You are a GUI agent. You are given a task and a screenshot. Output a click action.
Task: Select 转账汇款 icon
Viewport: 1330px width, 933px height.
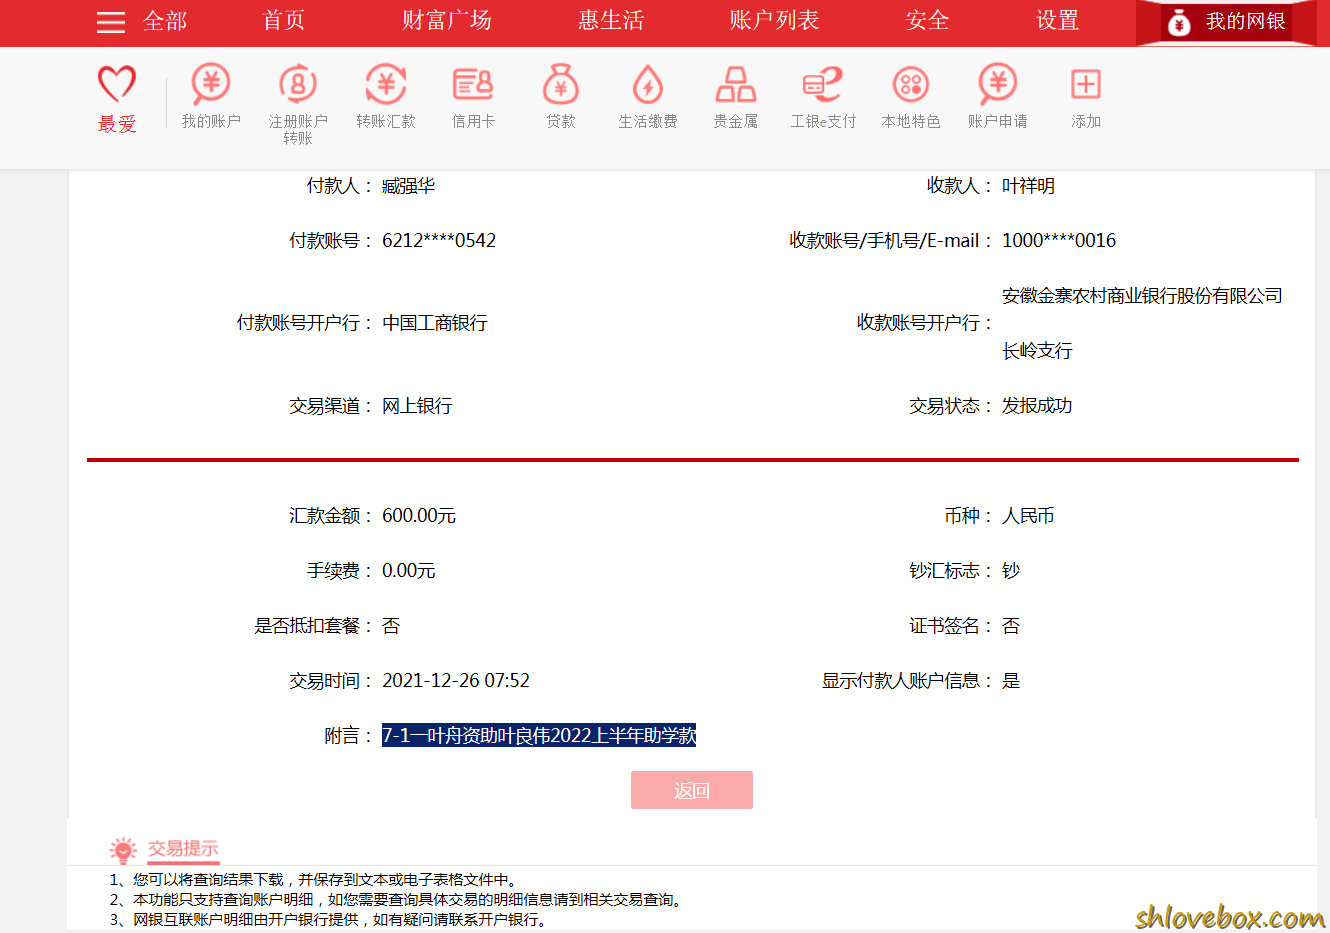pyautogui.click(x=386, y=84)
